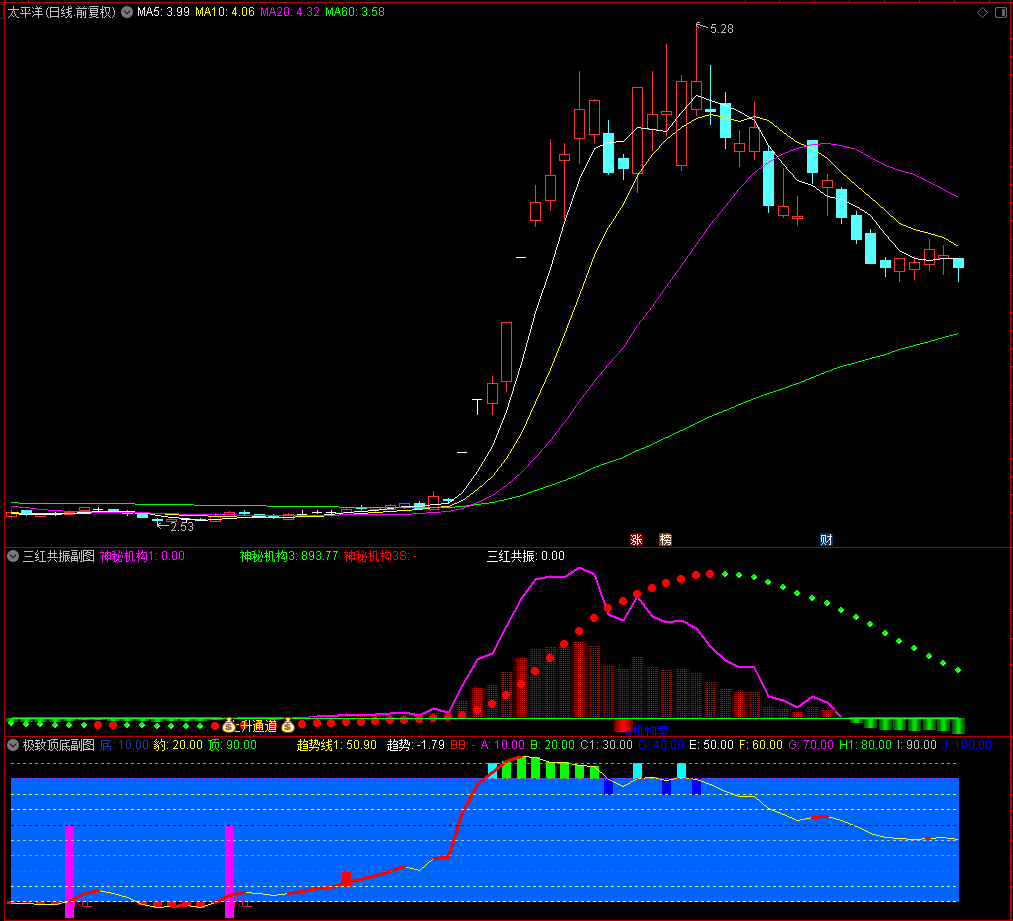Screen dimensions: 1013x921
Task: Click the first magenta 庄 signal bar
Action: [70, 871]
